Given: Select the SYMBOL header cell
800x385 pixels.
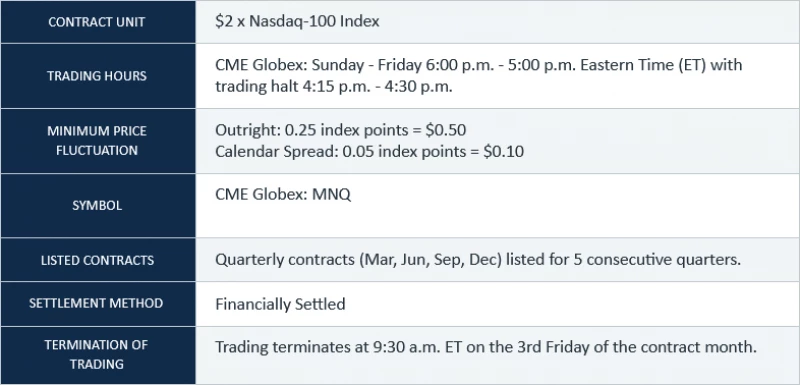Looking at the screenshot, I should point(97,206).
